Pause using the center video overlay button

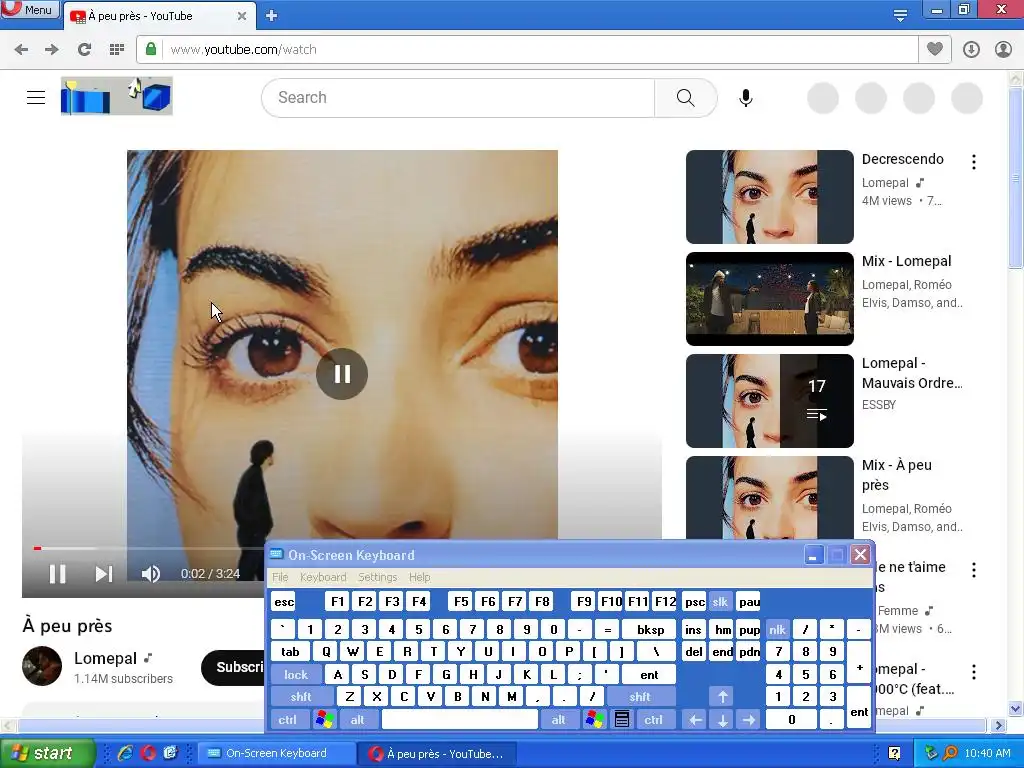[x=342, y=374]
